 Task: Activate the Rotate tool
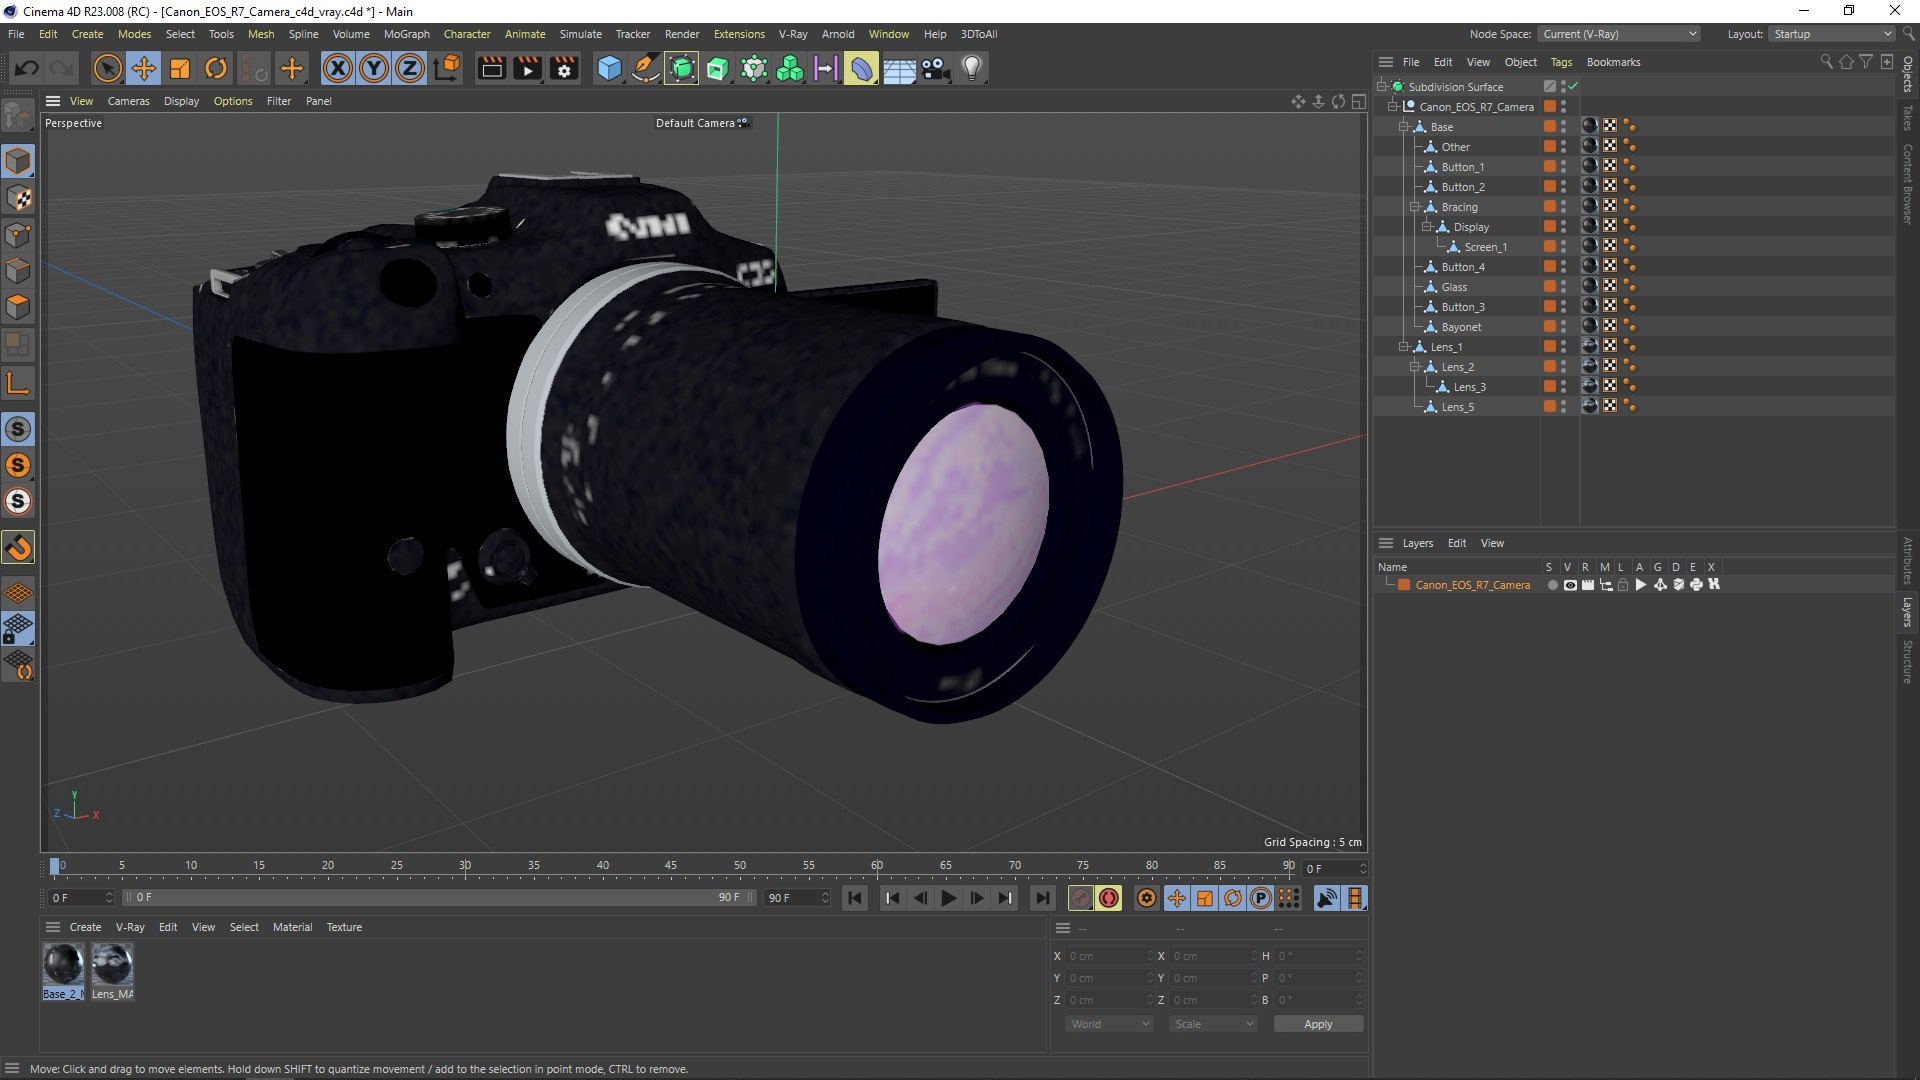tap(216, 68)
